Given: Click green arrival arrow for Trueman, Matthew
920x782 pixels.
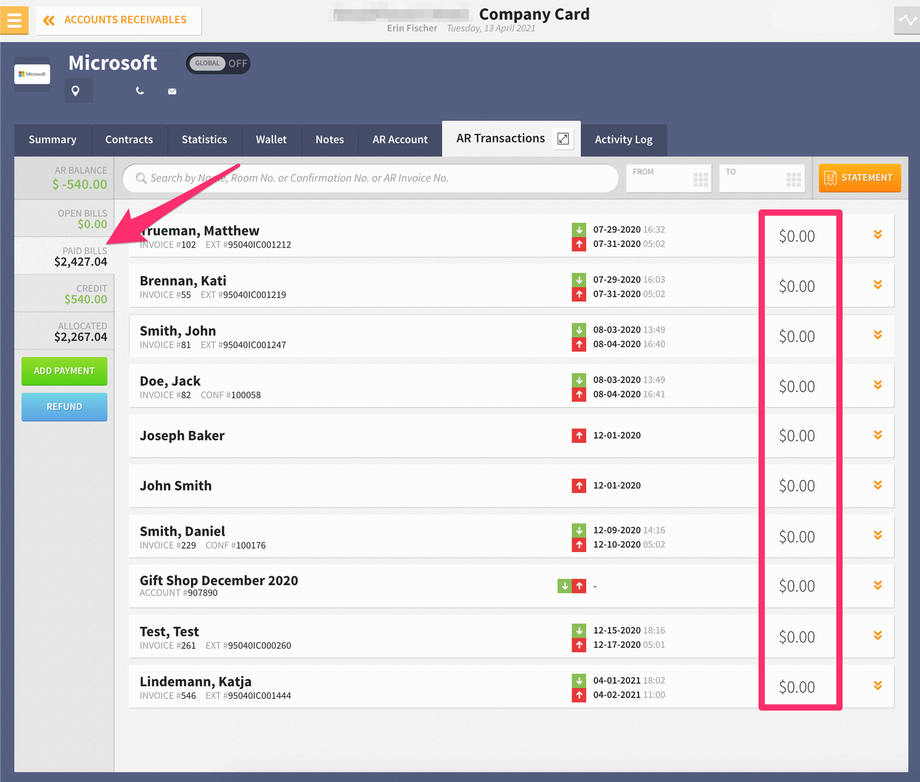Looking at the screenshot, I should [x=579, y=229].
